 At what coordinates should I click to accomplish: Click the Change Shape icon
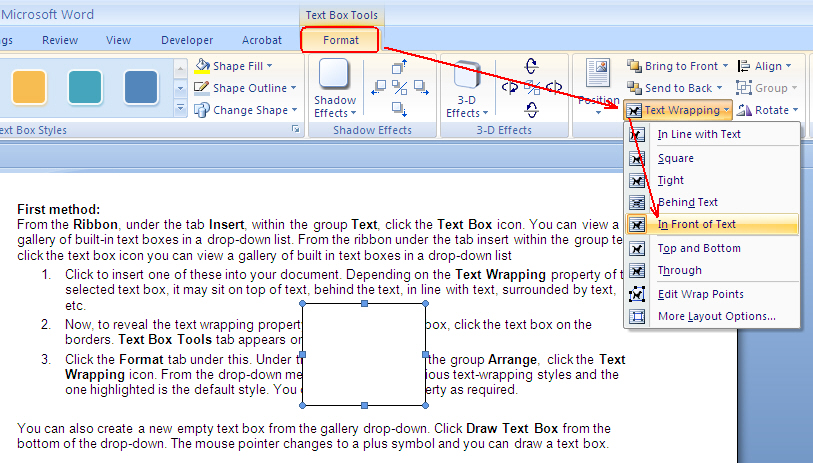point(202,110)
